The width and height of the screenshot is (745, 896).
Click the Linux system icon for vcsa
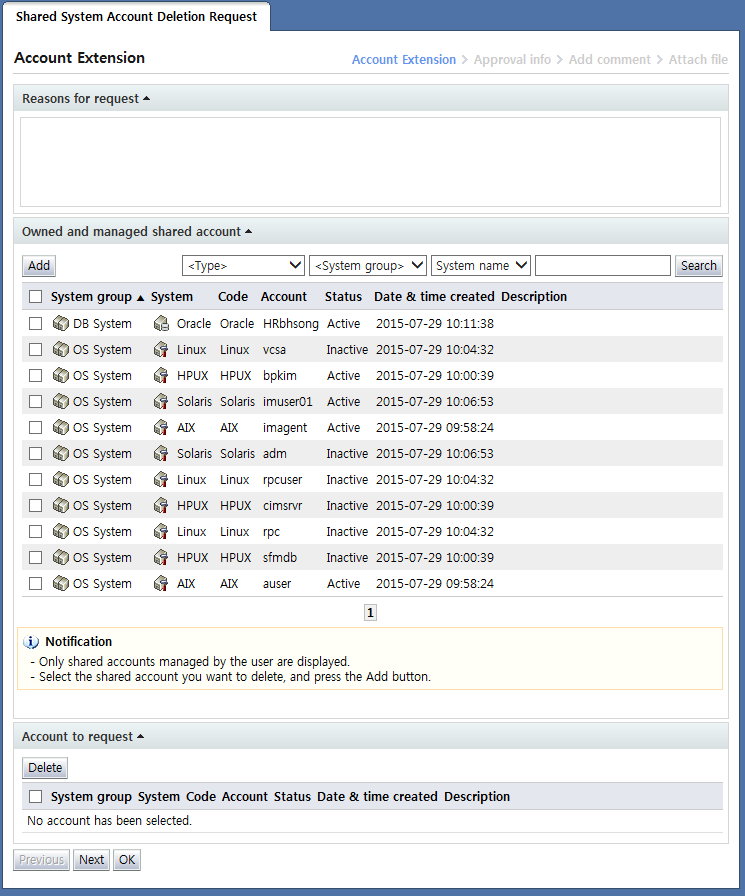tap(161, 350)
